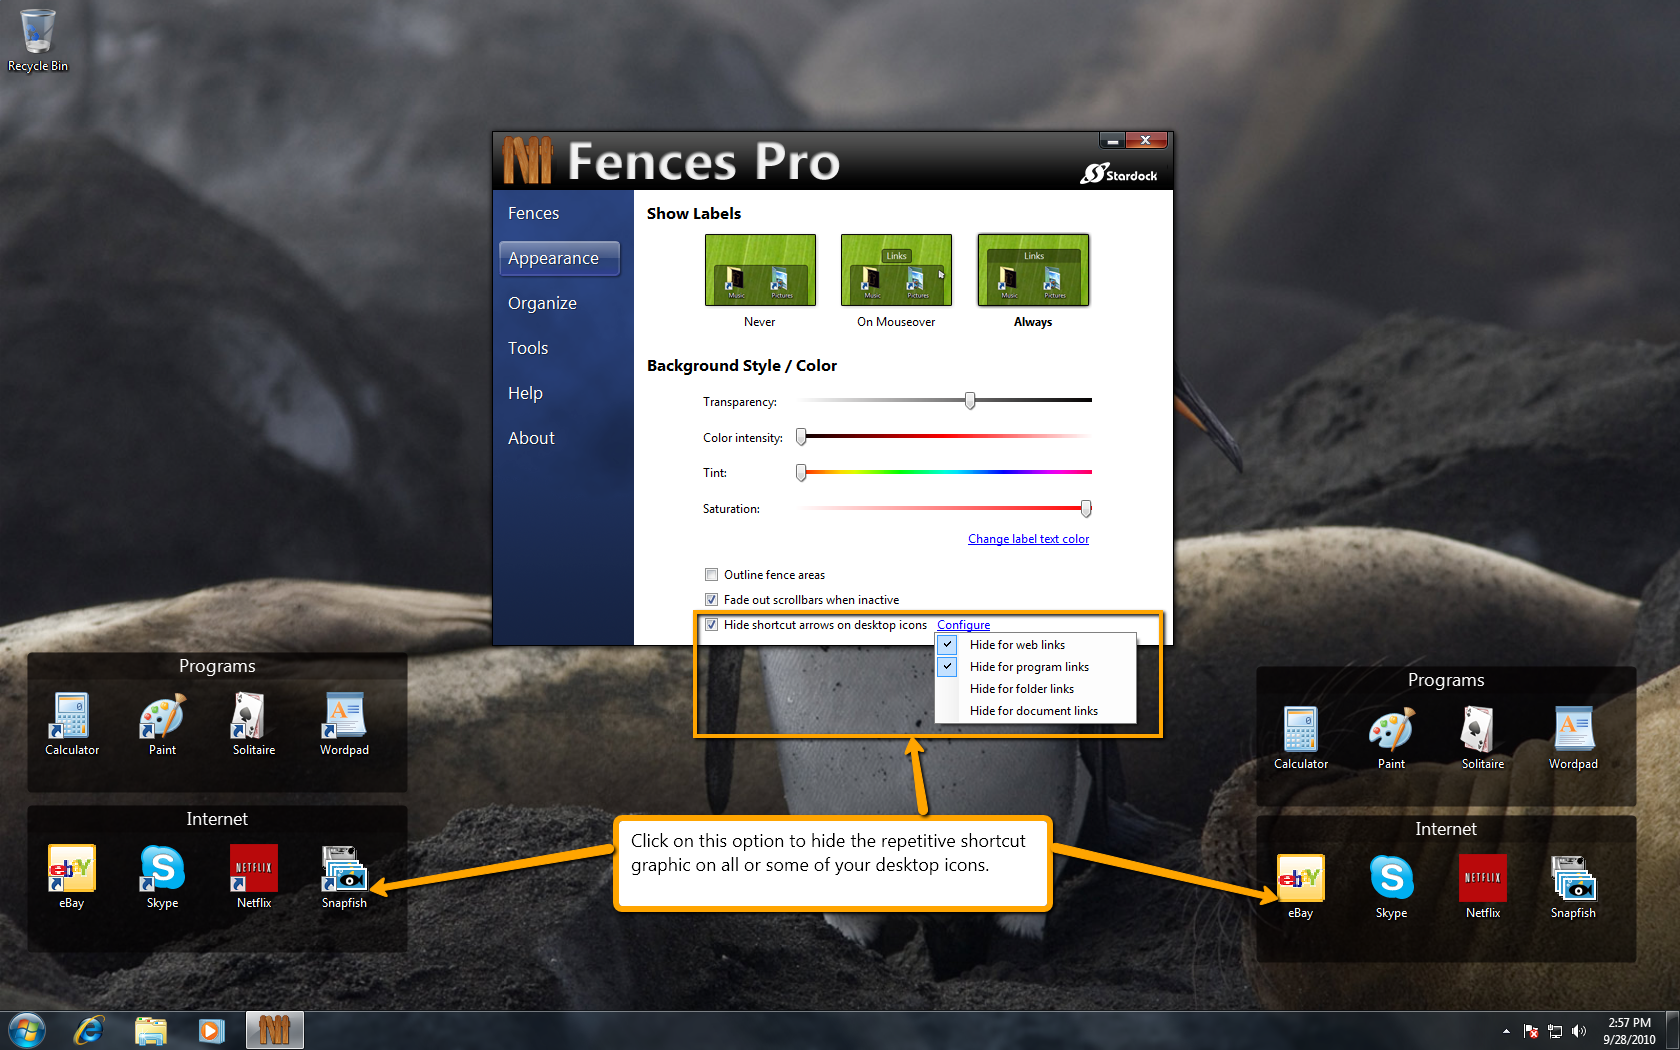The height and width of the screenshot is (1050, 1680).
Task: Click Solitaire icon in right Programs fence
Action: click(x=1482, y=737)
